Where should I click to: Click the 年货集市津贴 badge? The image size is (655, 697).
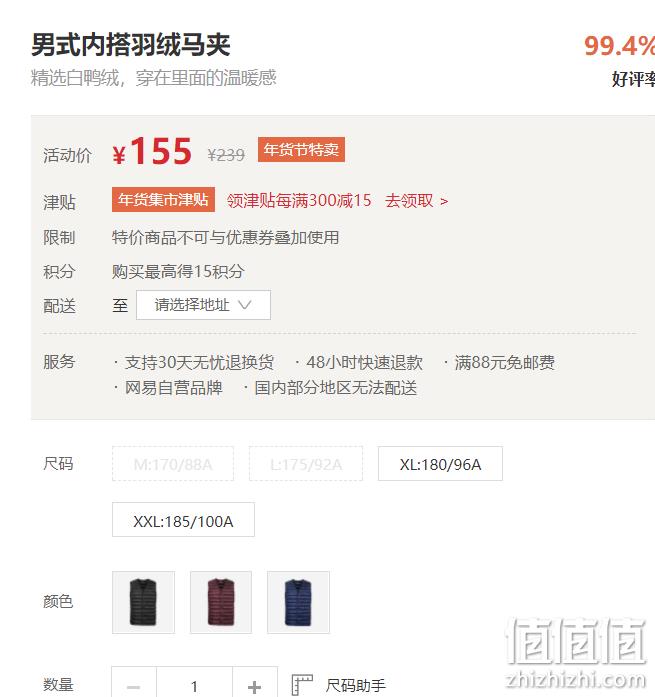pos(163,200)
